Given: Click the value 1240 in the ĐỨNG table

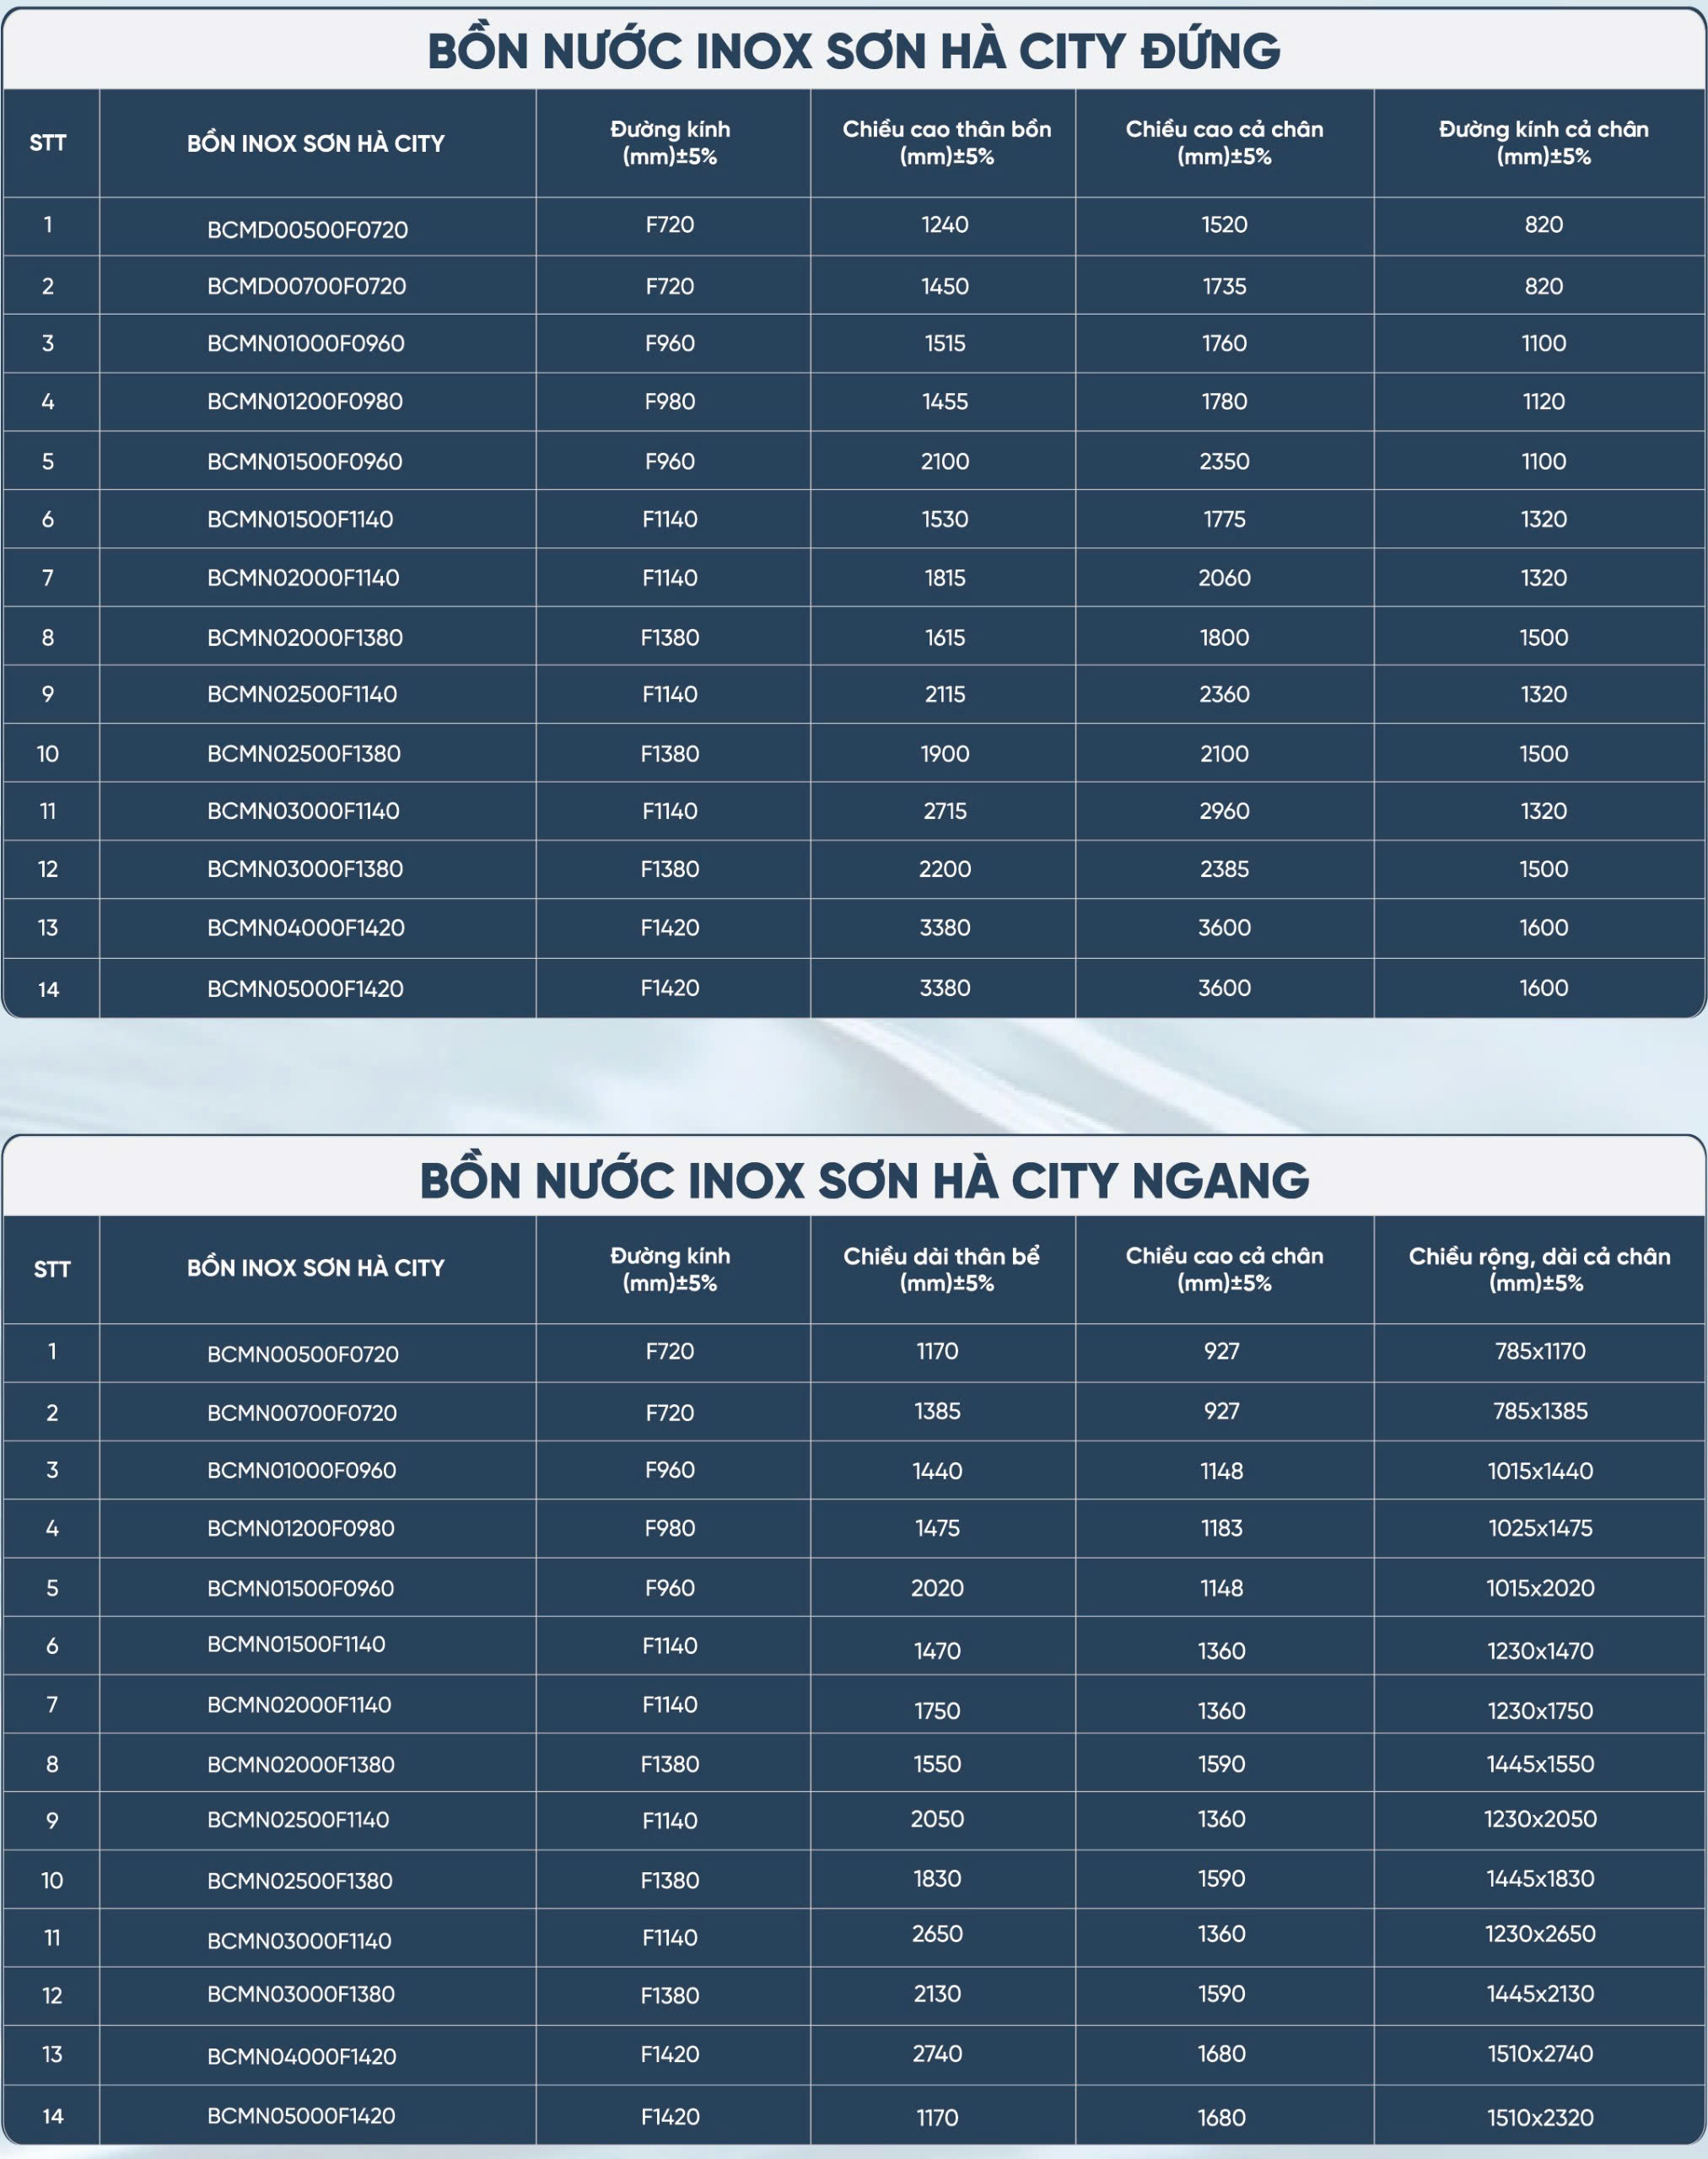Looking at the screenshot, I should (x=945, y=224).
